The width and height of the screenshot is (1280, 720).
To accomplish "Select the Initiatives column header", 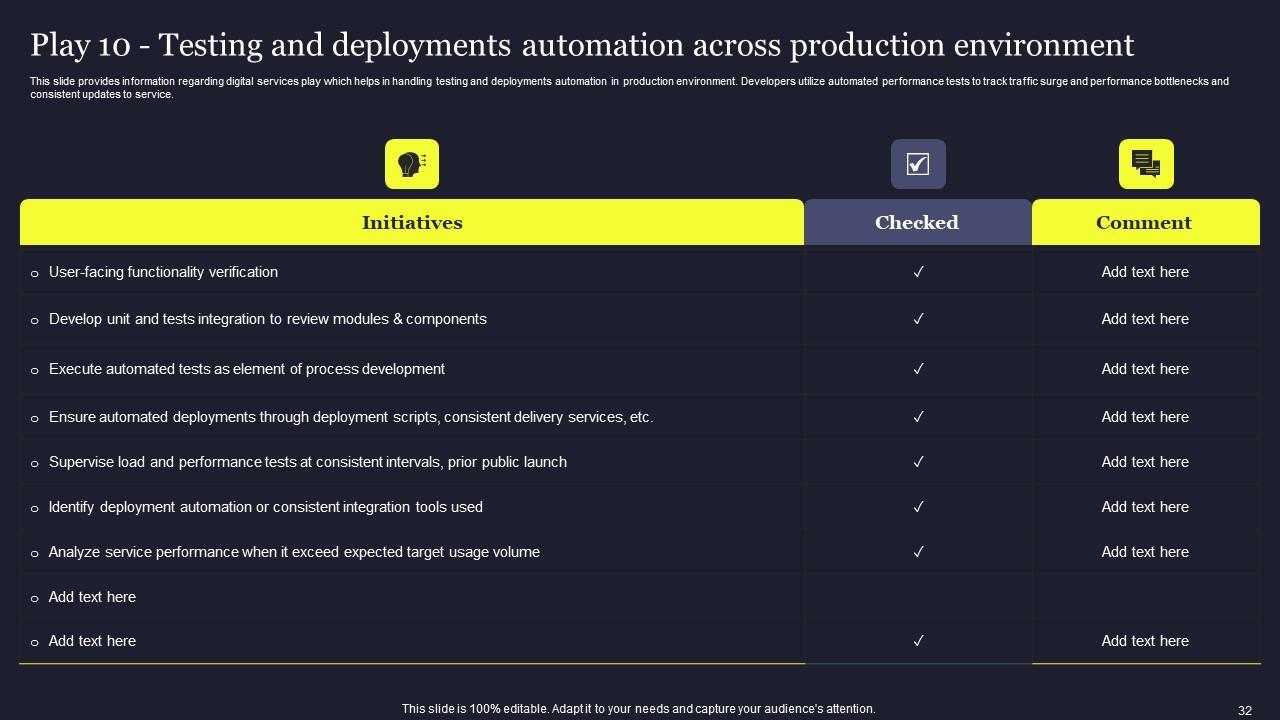I will (x=412, y=222).
